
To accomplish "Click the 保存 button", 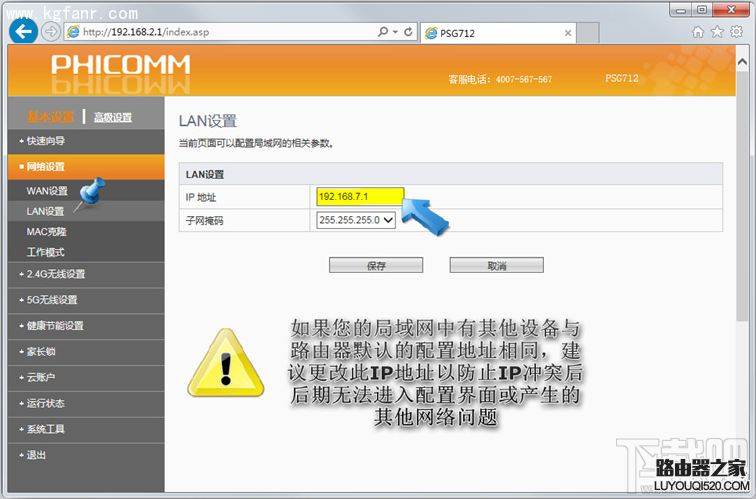I will (x=376, y=265).
